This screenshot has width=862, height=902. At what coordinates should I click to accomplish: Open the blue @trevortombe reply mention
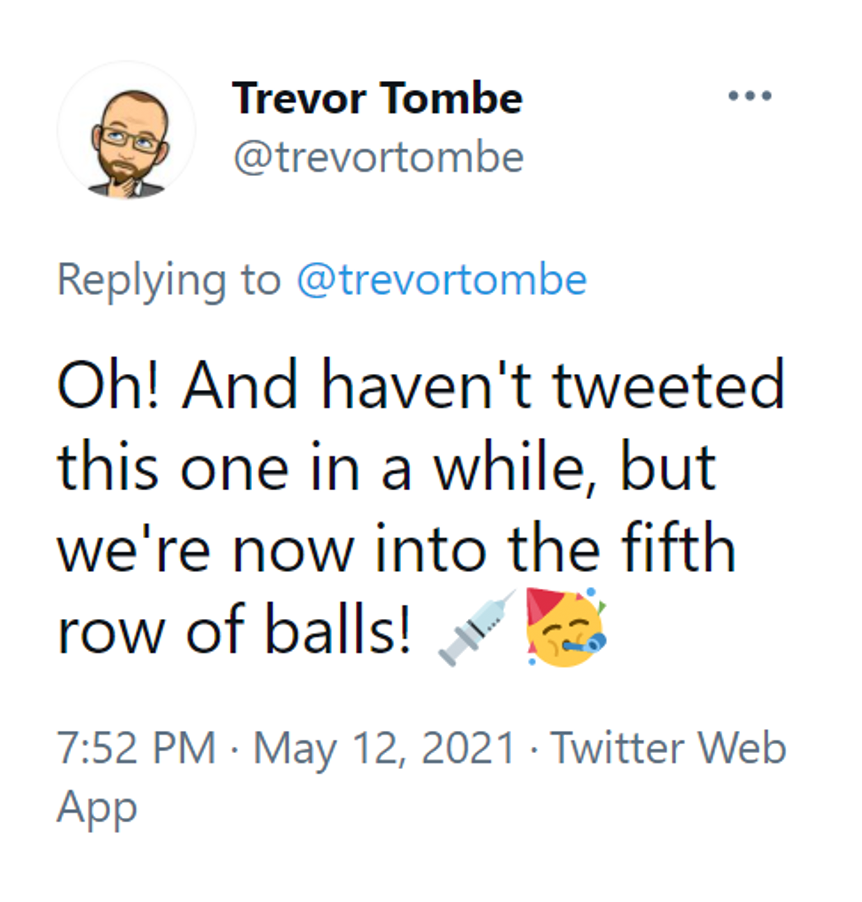441,280
